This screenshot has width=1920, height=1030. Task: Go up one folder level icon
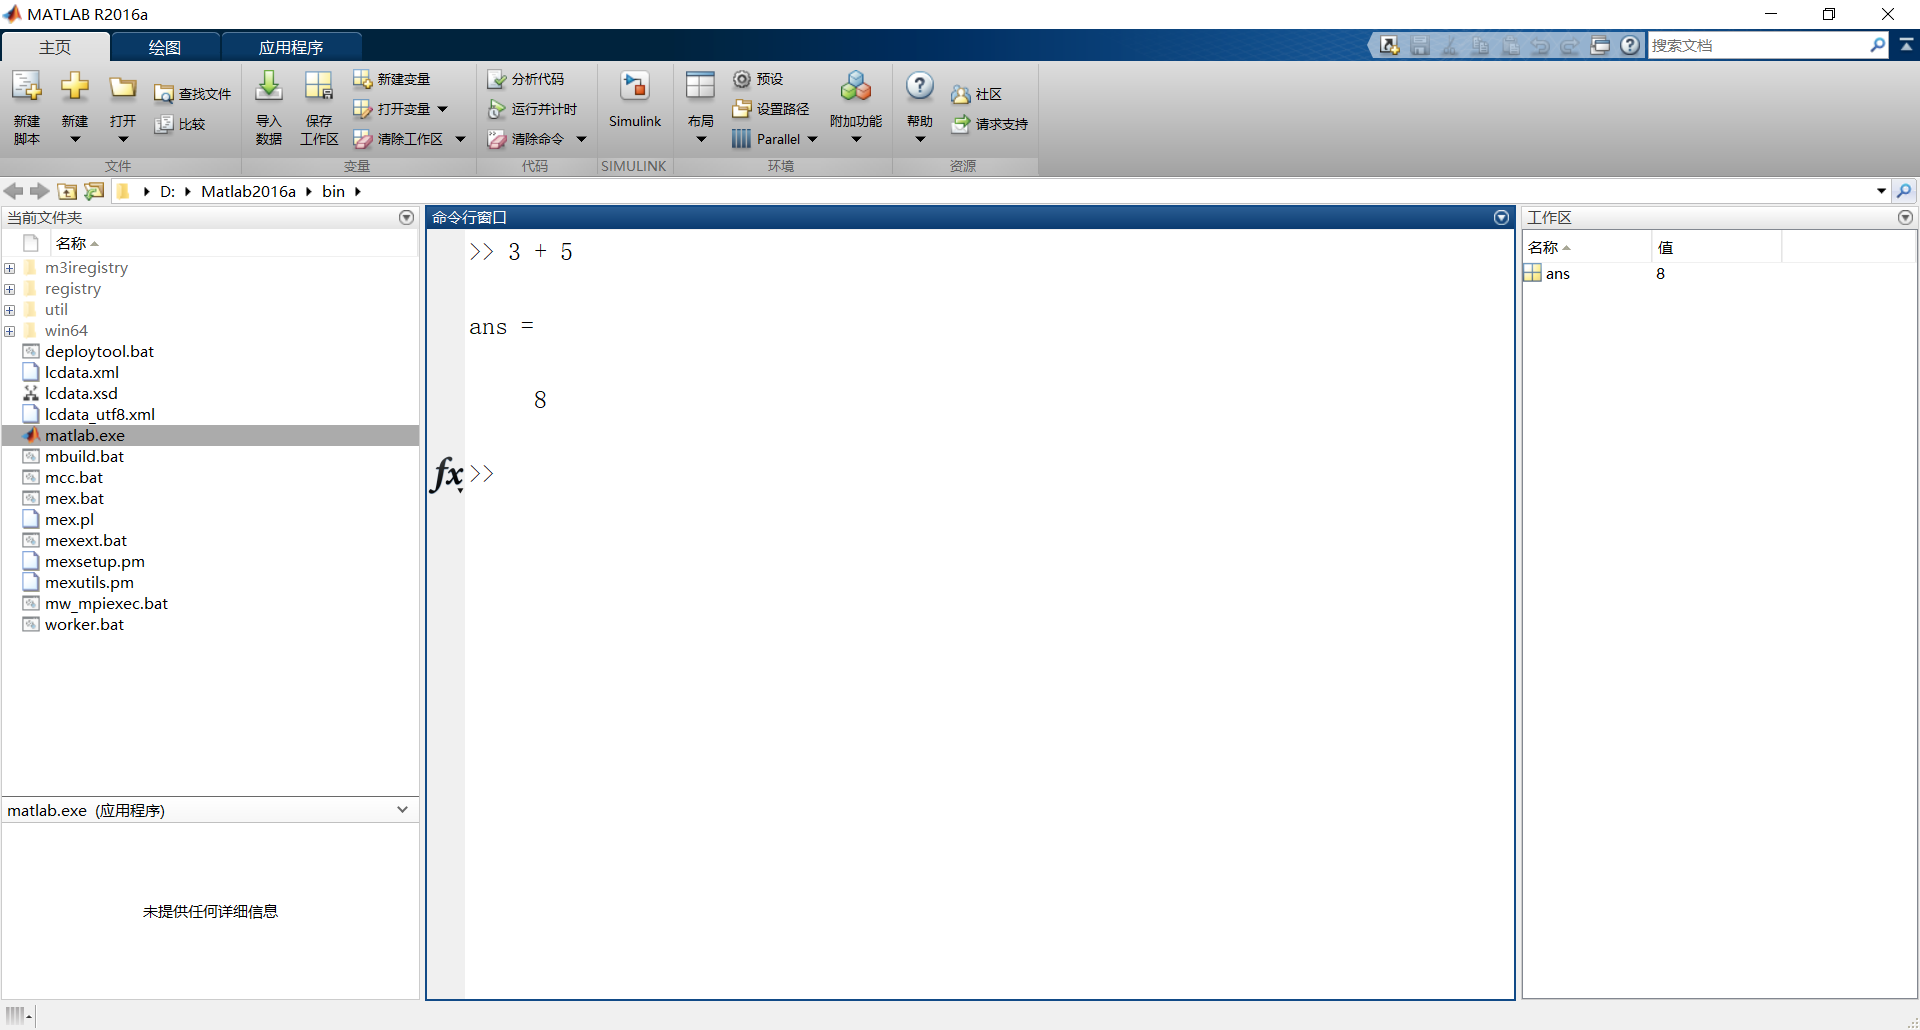coord(67,191)
